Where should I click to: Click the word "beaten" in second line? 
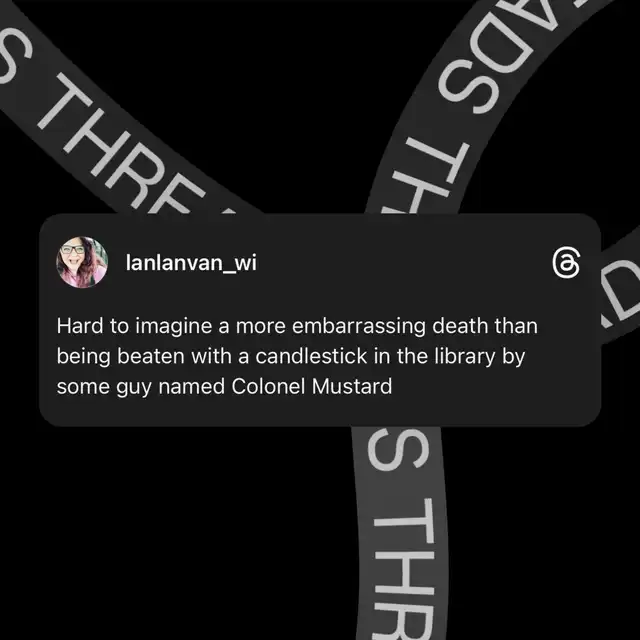click(151, 356)
